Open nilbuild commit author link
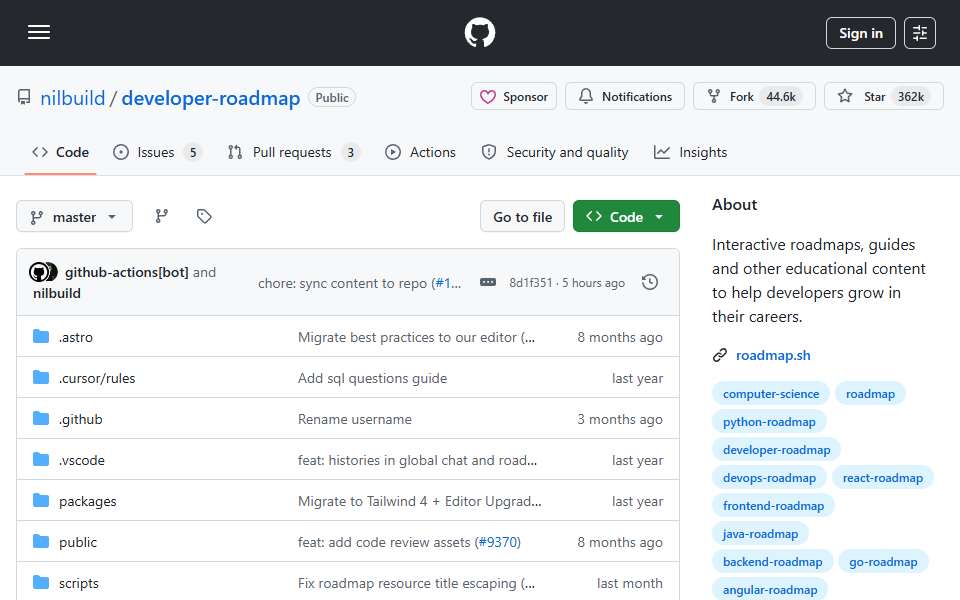Image resolution: width=960 pixels, height=600 pixels. [57, 293]
